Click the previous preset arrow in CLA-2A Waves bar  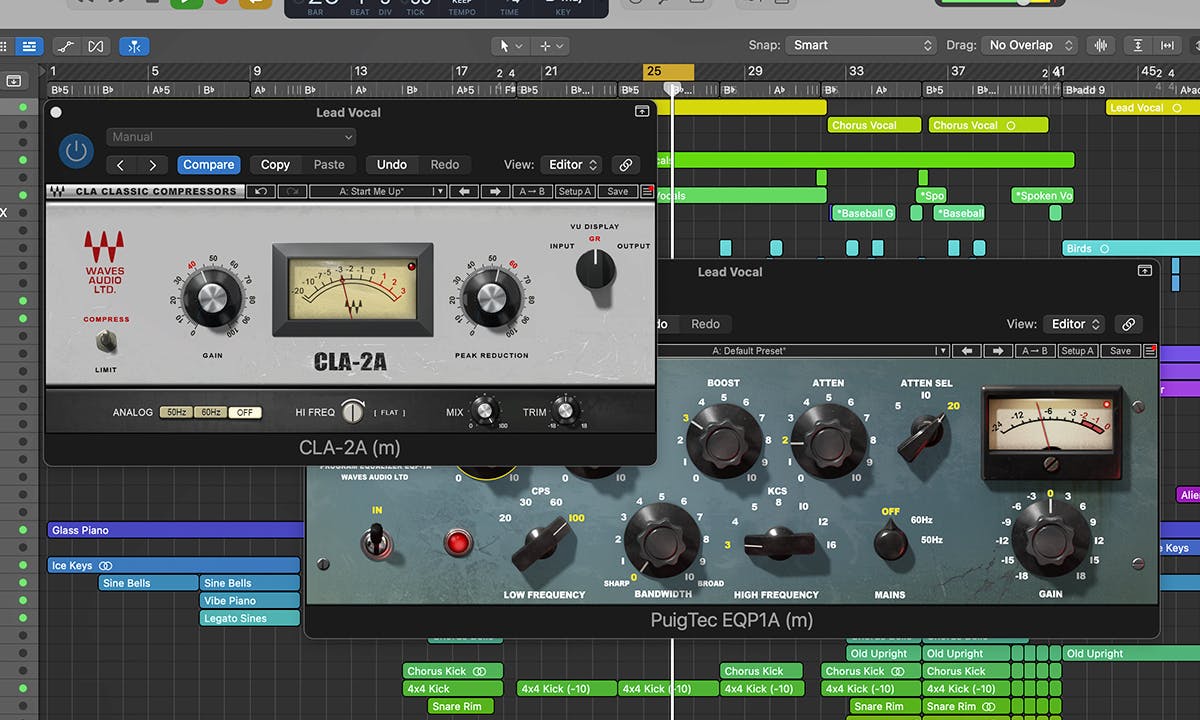click(x=463, y=191)
